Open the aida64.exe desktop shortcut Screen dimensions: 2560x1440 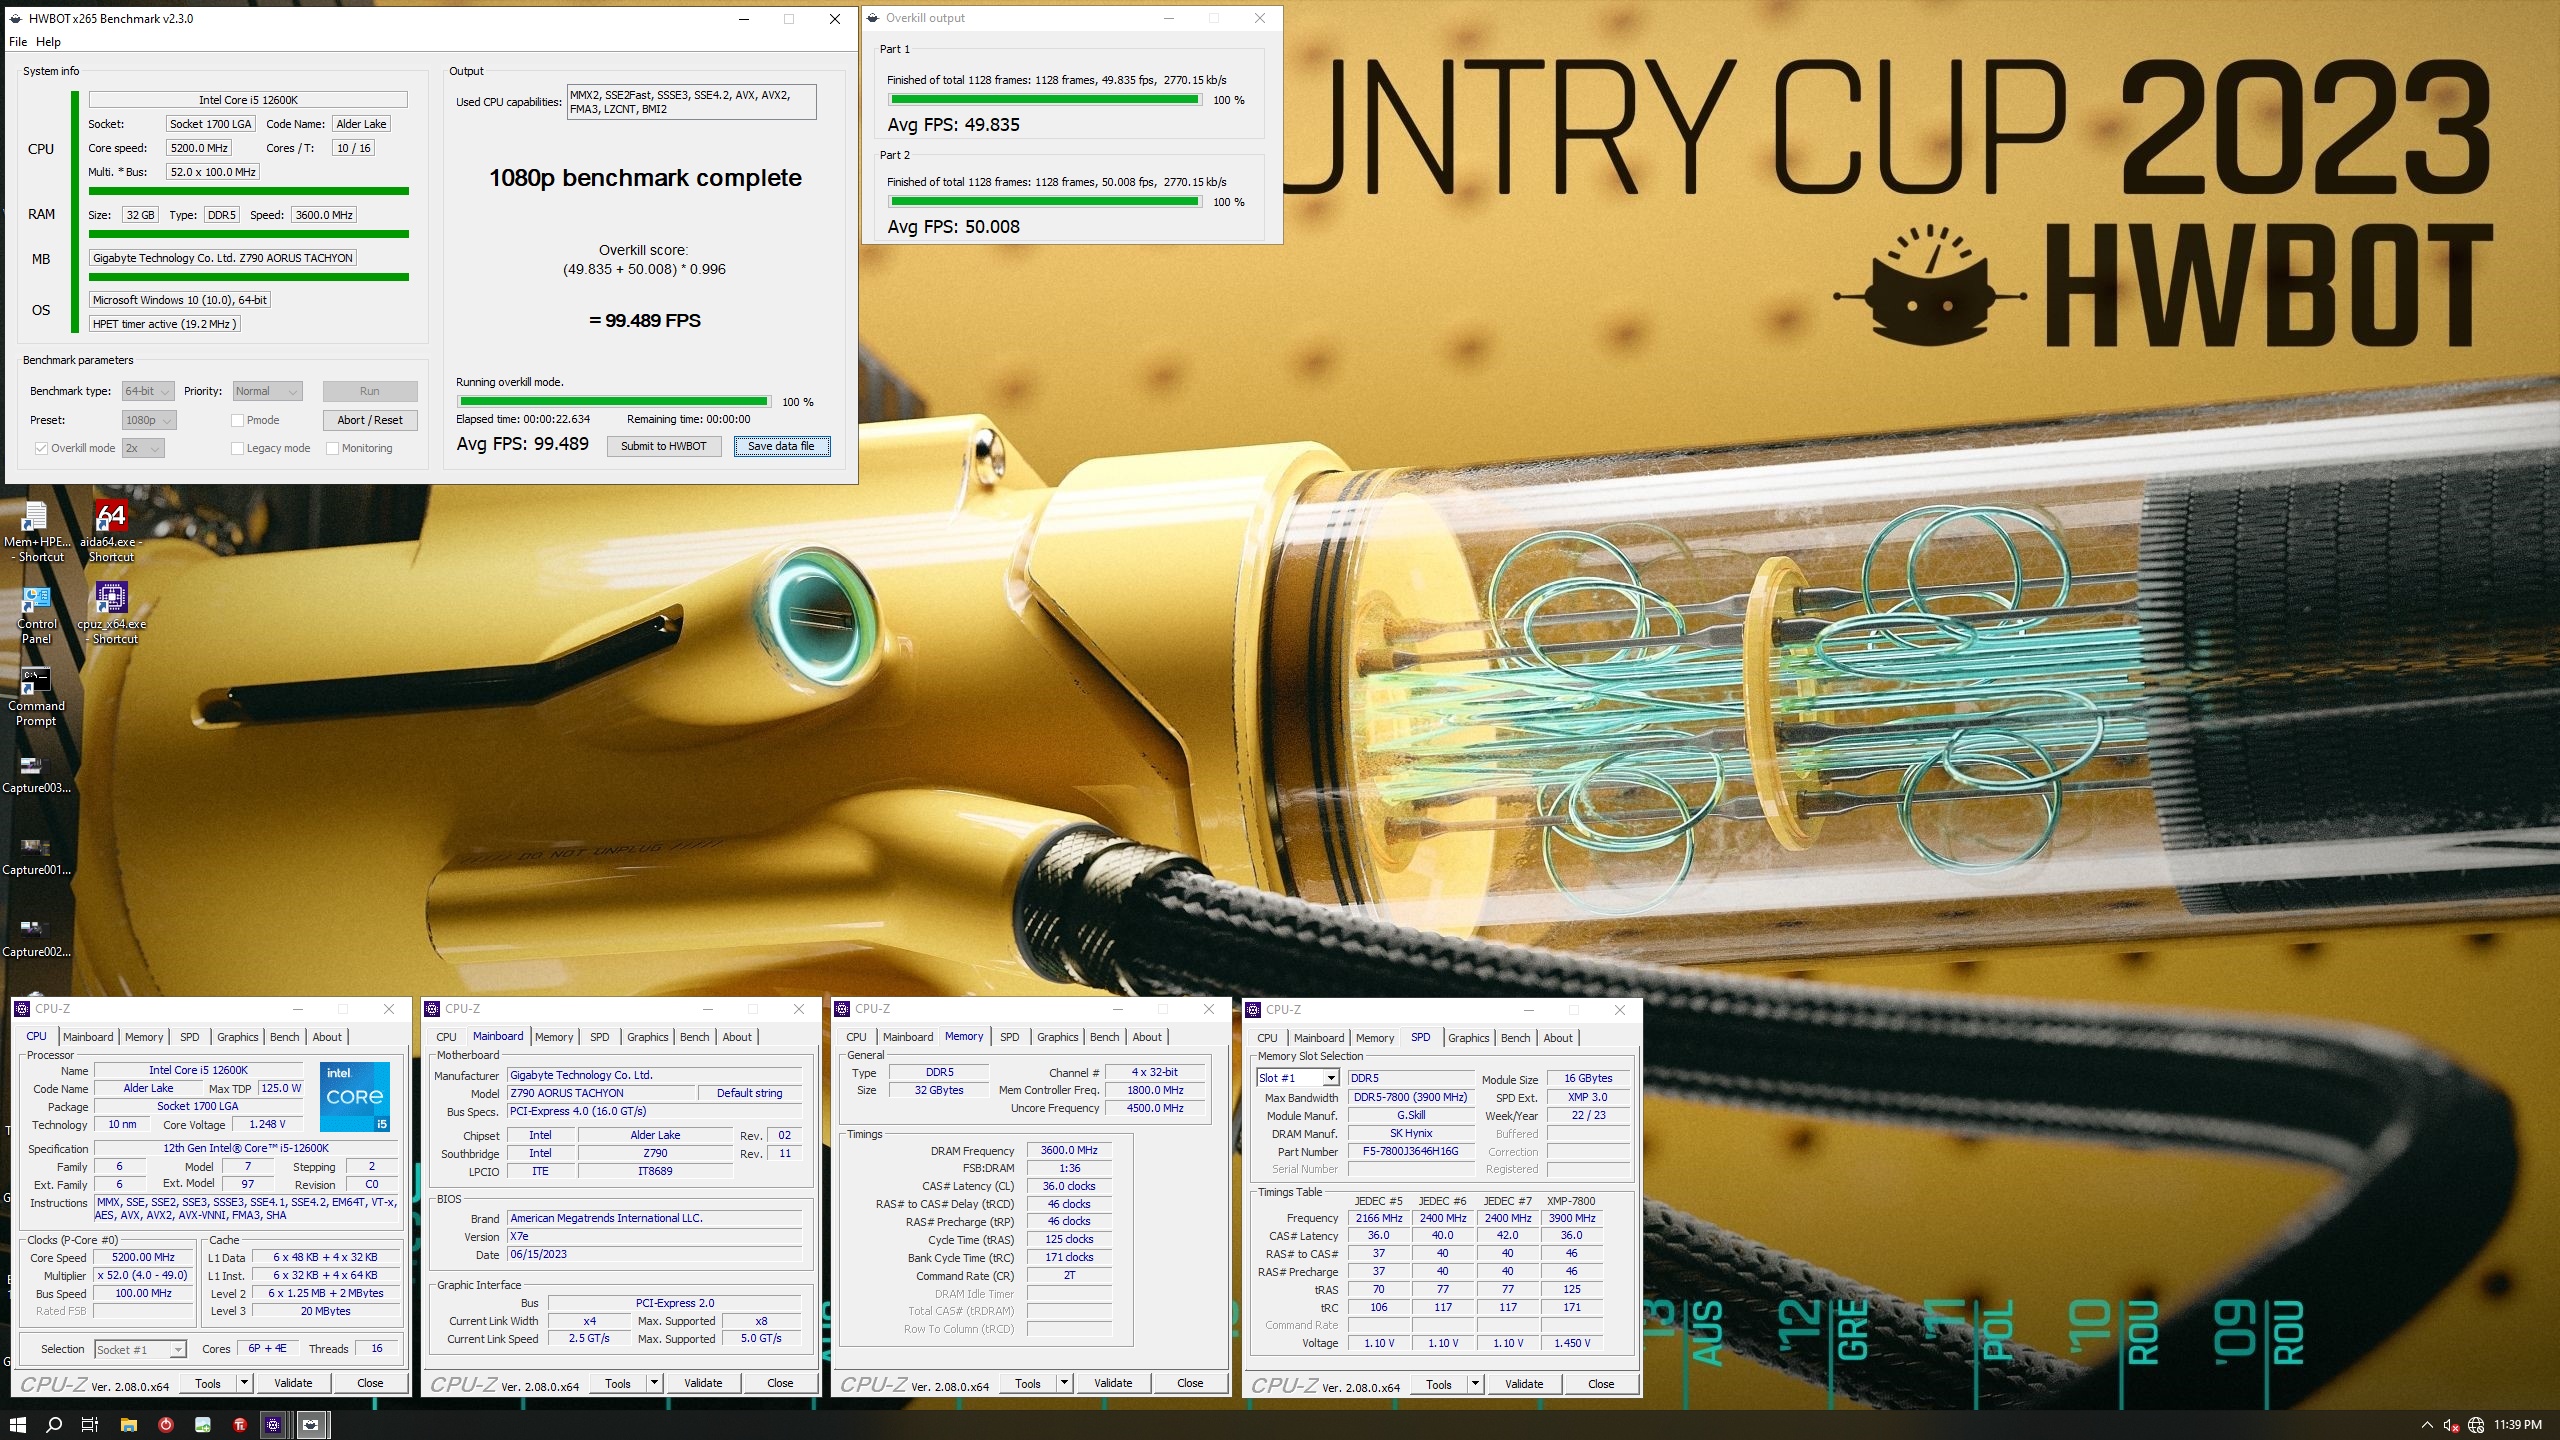[111, 531]
